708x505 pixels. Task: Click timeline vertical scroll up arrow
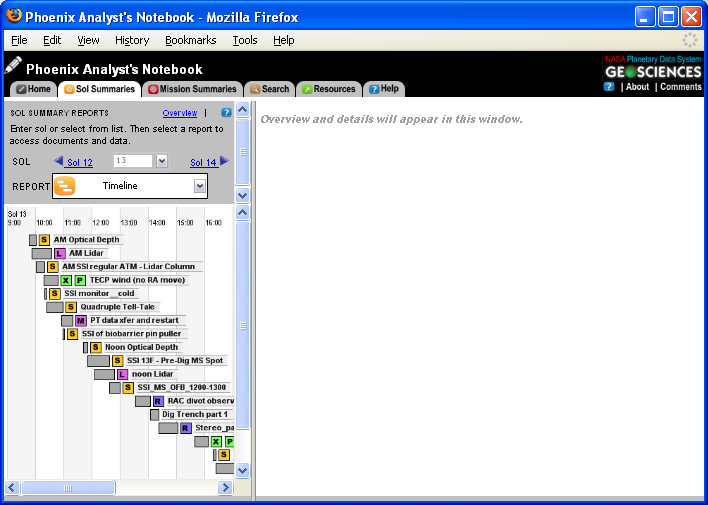coord(242,212)
